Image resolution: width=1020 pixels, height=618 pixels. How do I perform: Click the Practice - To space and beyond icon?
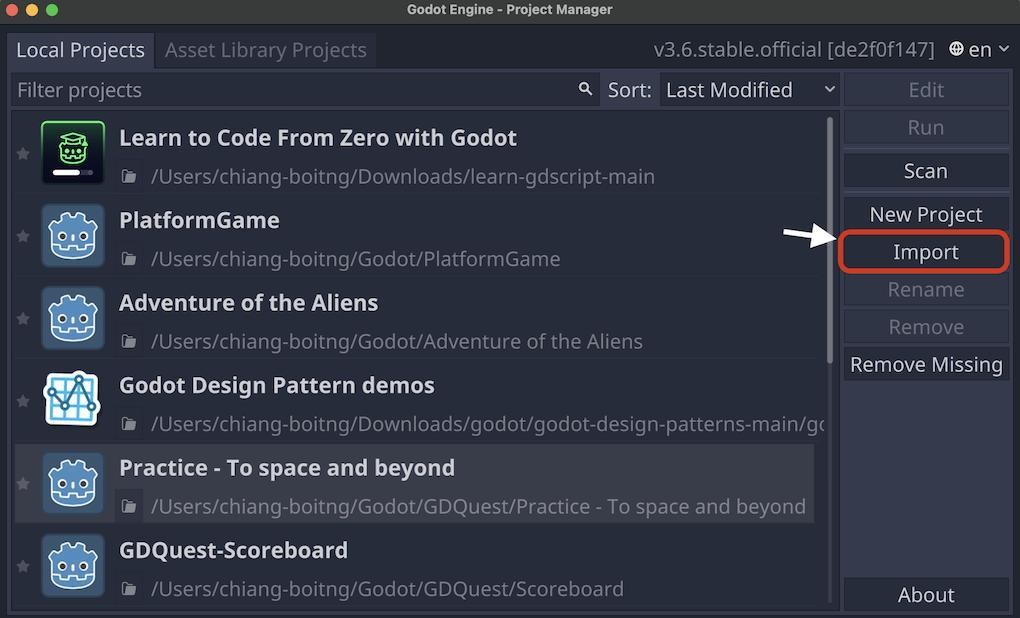(73, 483)
